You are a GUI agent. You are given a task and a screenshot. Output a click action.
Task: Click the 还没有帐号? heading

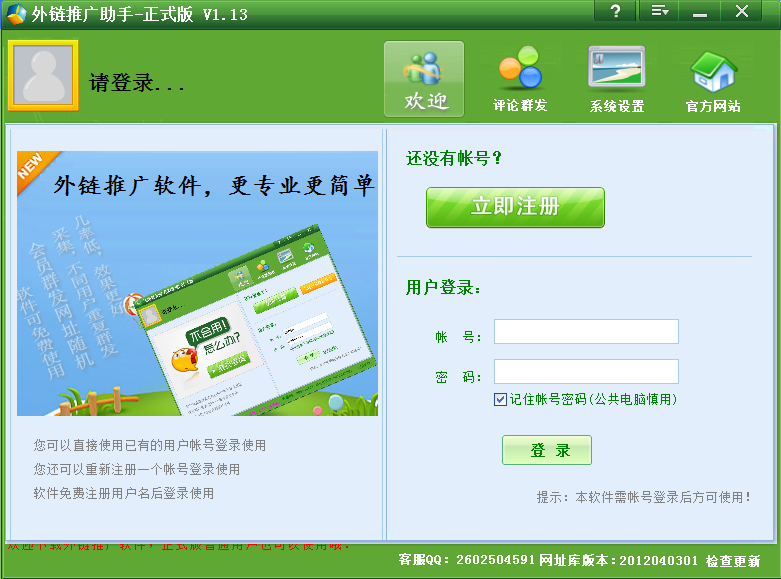[454, 158]
